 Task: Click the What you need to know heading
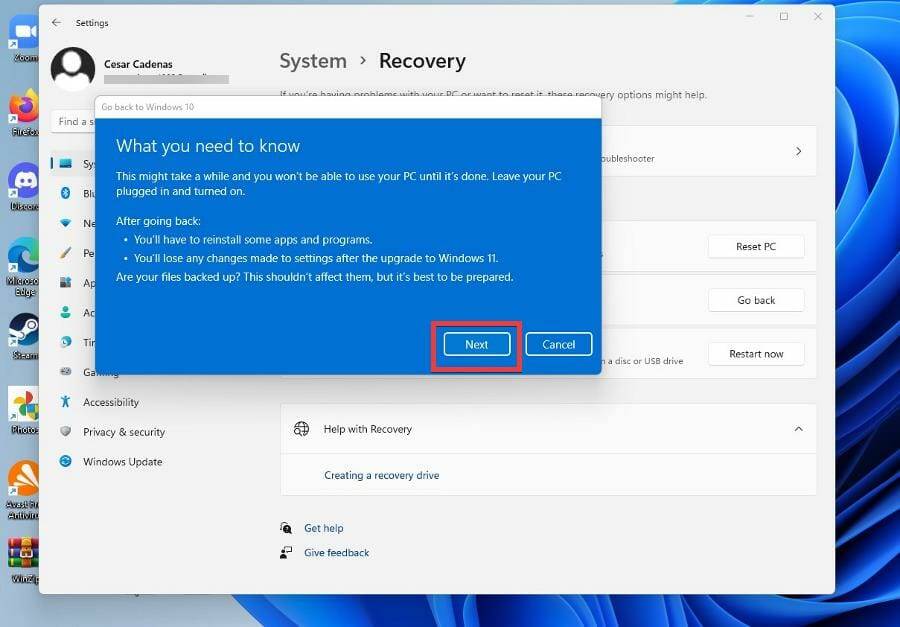(208, 146)
